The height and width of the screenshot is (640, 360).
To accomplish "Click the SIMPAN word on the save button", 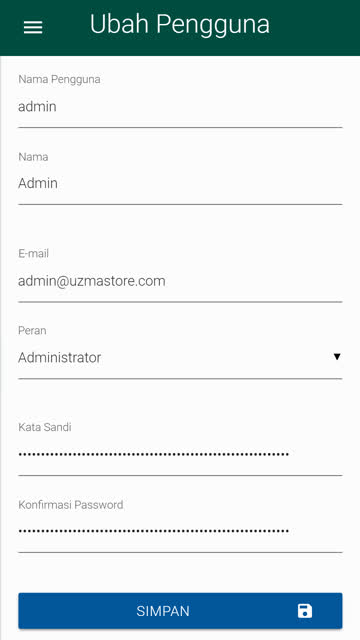I will [163, 611].
